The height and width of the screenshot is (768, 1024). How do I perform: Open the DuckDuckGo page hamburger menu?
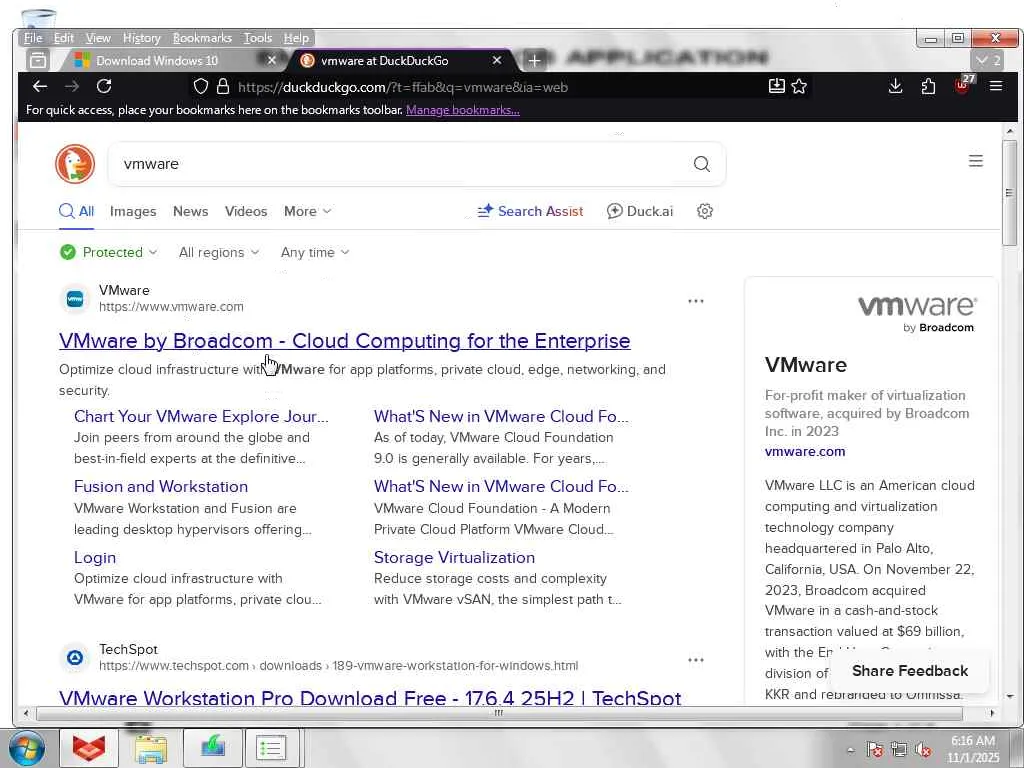(x=976, y=161)
